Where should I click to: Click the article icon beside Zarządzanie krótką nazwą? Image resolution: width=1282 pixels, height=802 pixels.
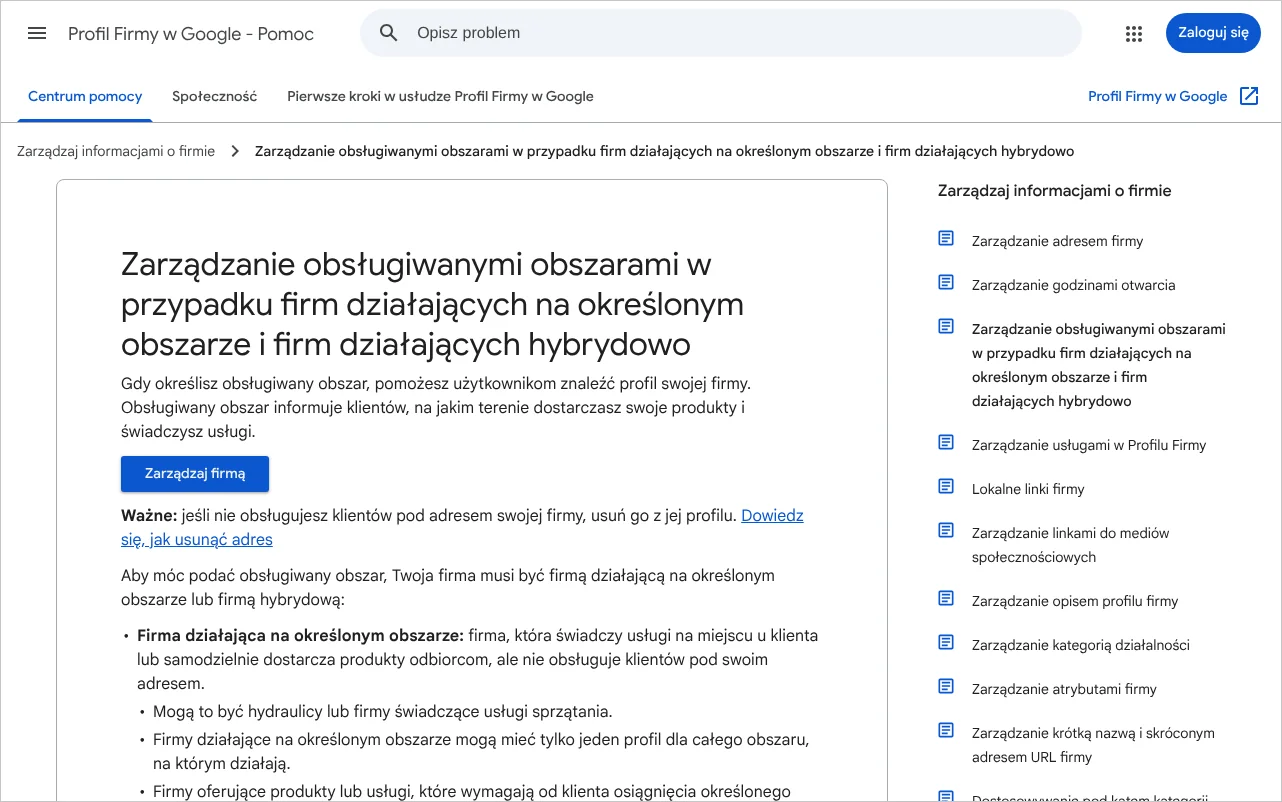click(x=946, y=731)
